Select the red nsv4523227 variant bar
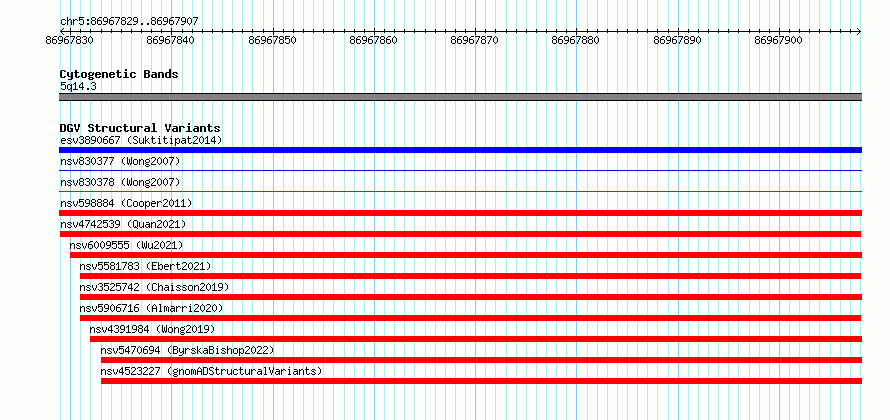 click(481, 381)
